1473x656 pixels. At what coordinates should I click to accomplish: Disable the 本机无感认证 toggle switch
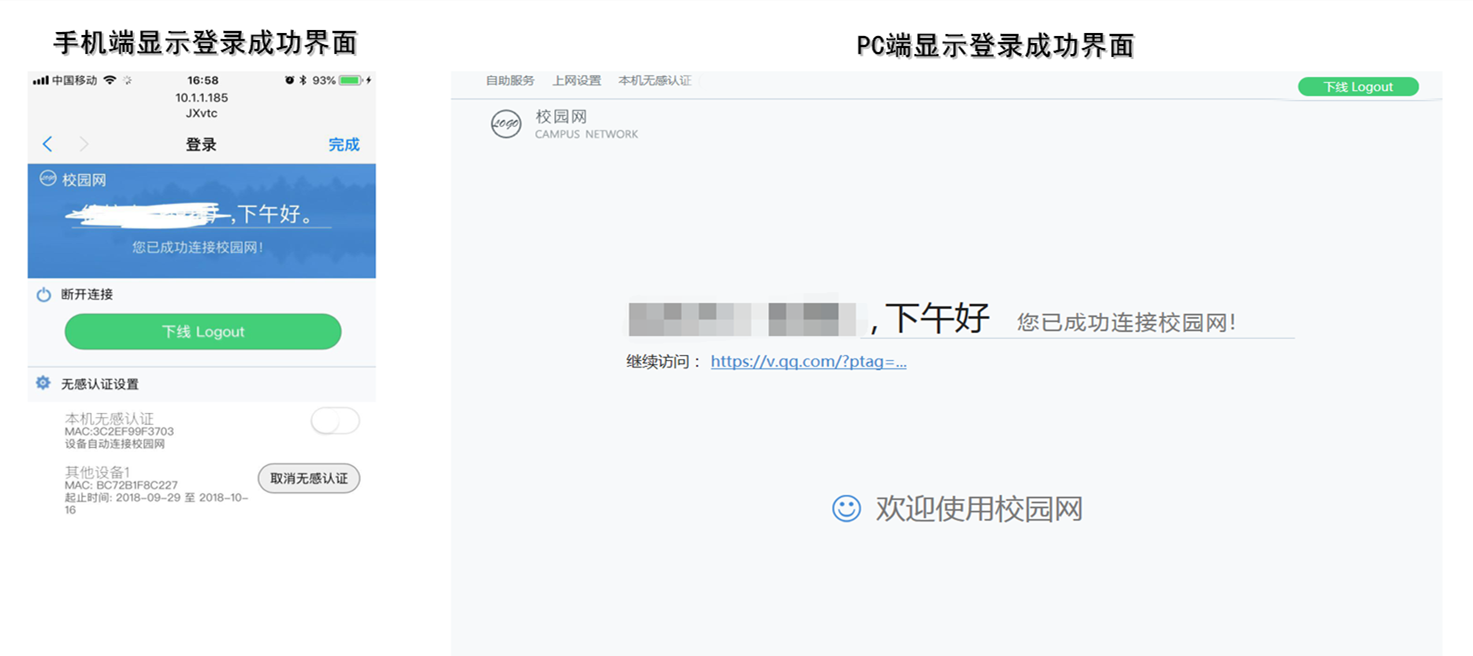coord(335,423)
